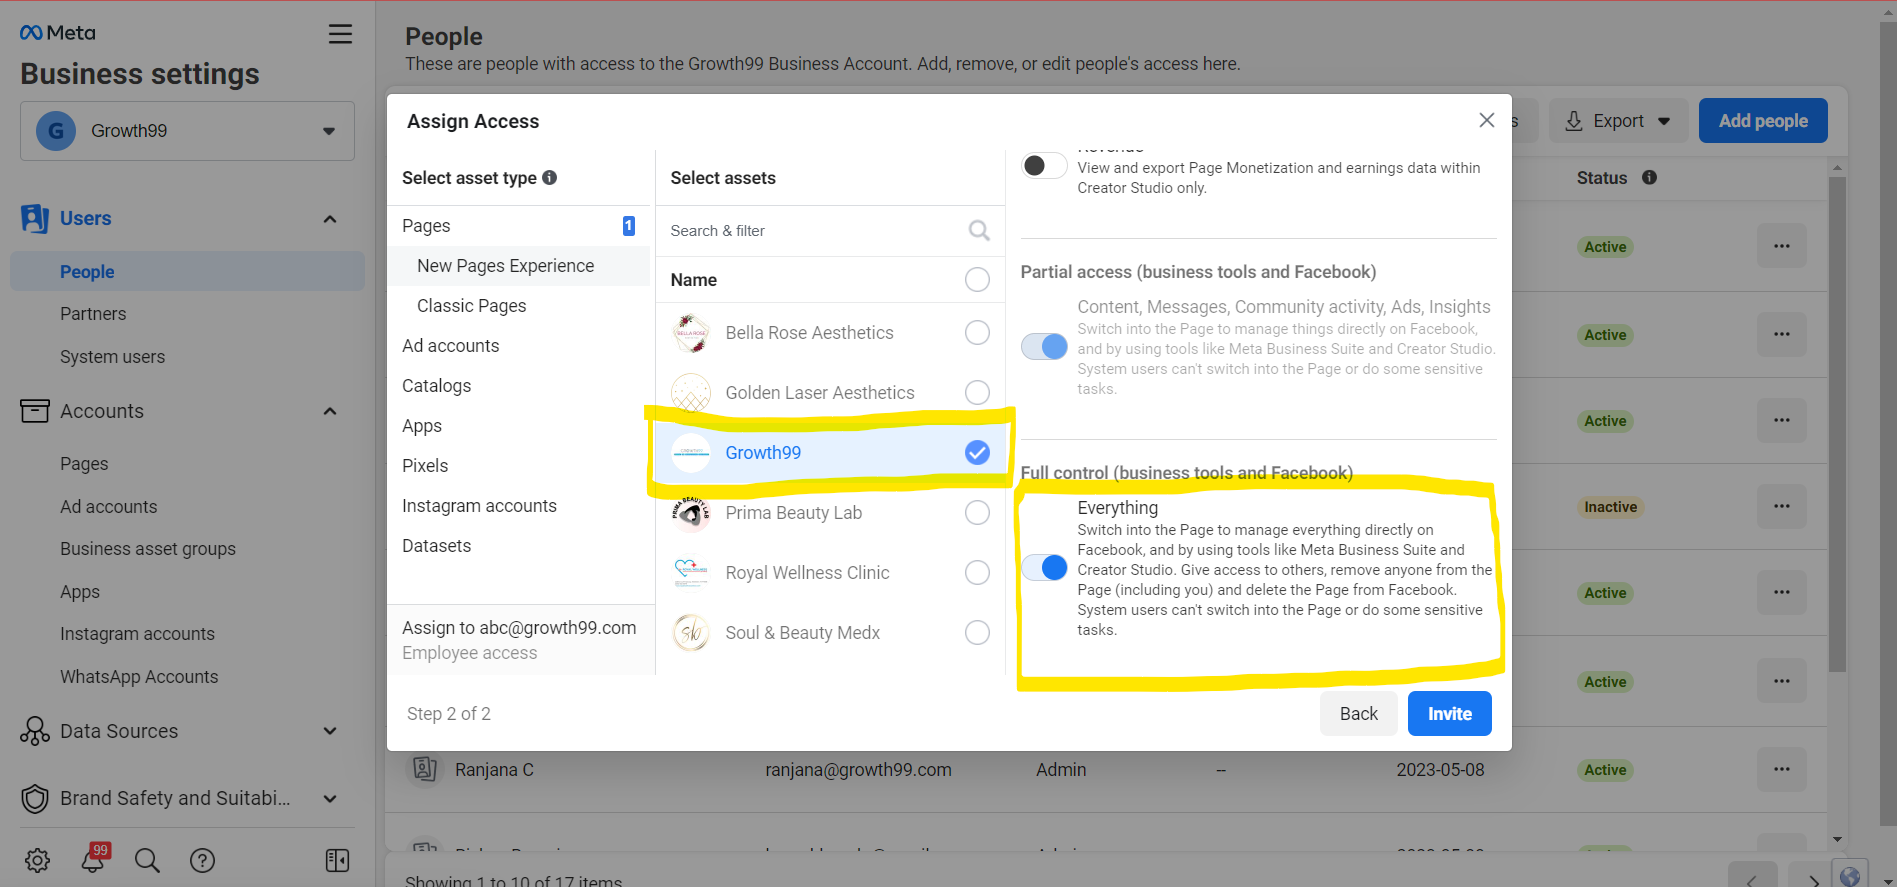This screenshot has width=1897, height=887.
Task: Select Instagram accounts asset type
Action: point(518,506)
